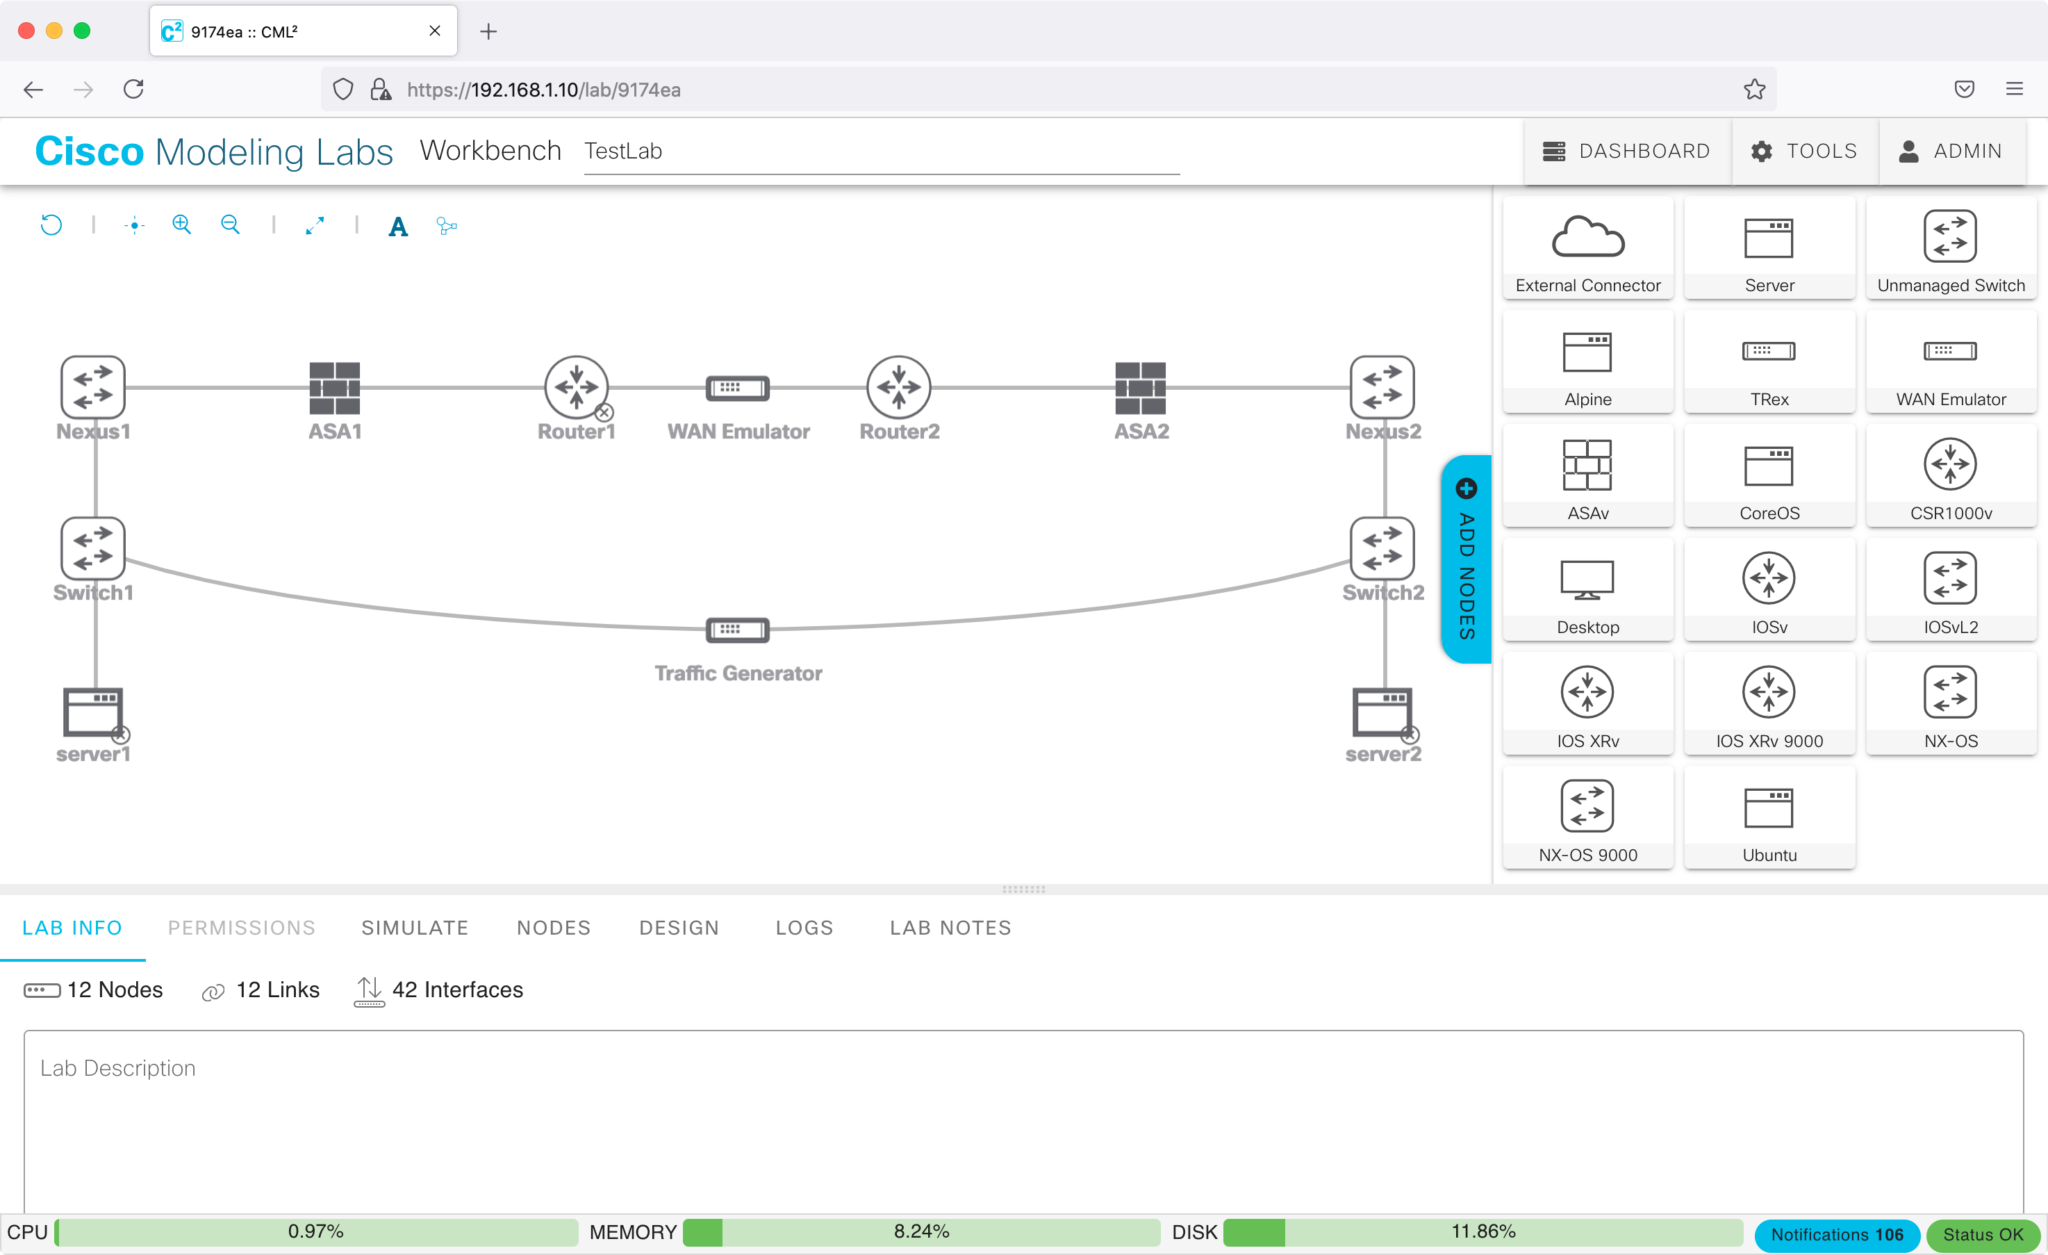Toggle link labels icon in canvas toolbar
The image size is (2048, 1255).
tap(447, 226)
